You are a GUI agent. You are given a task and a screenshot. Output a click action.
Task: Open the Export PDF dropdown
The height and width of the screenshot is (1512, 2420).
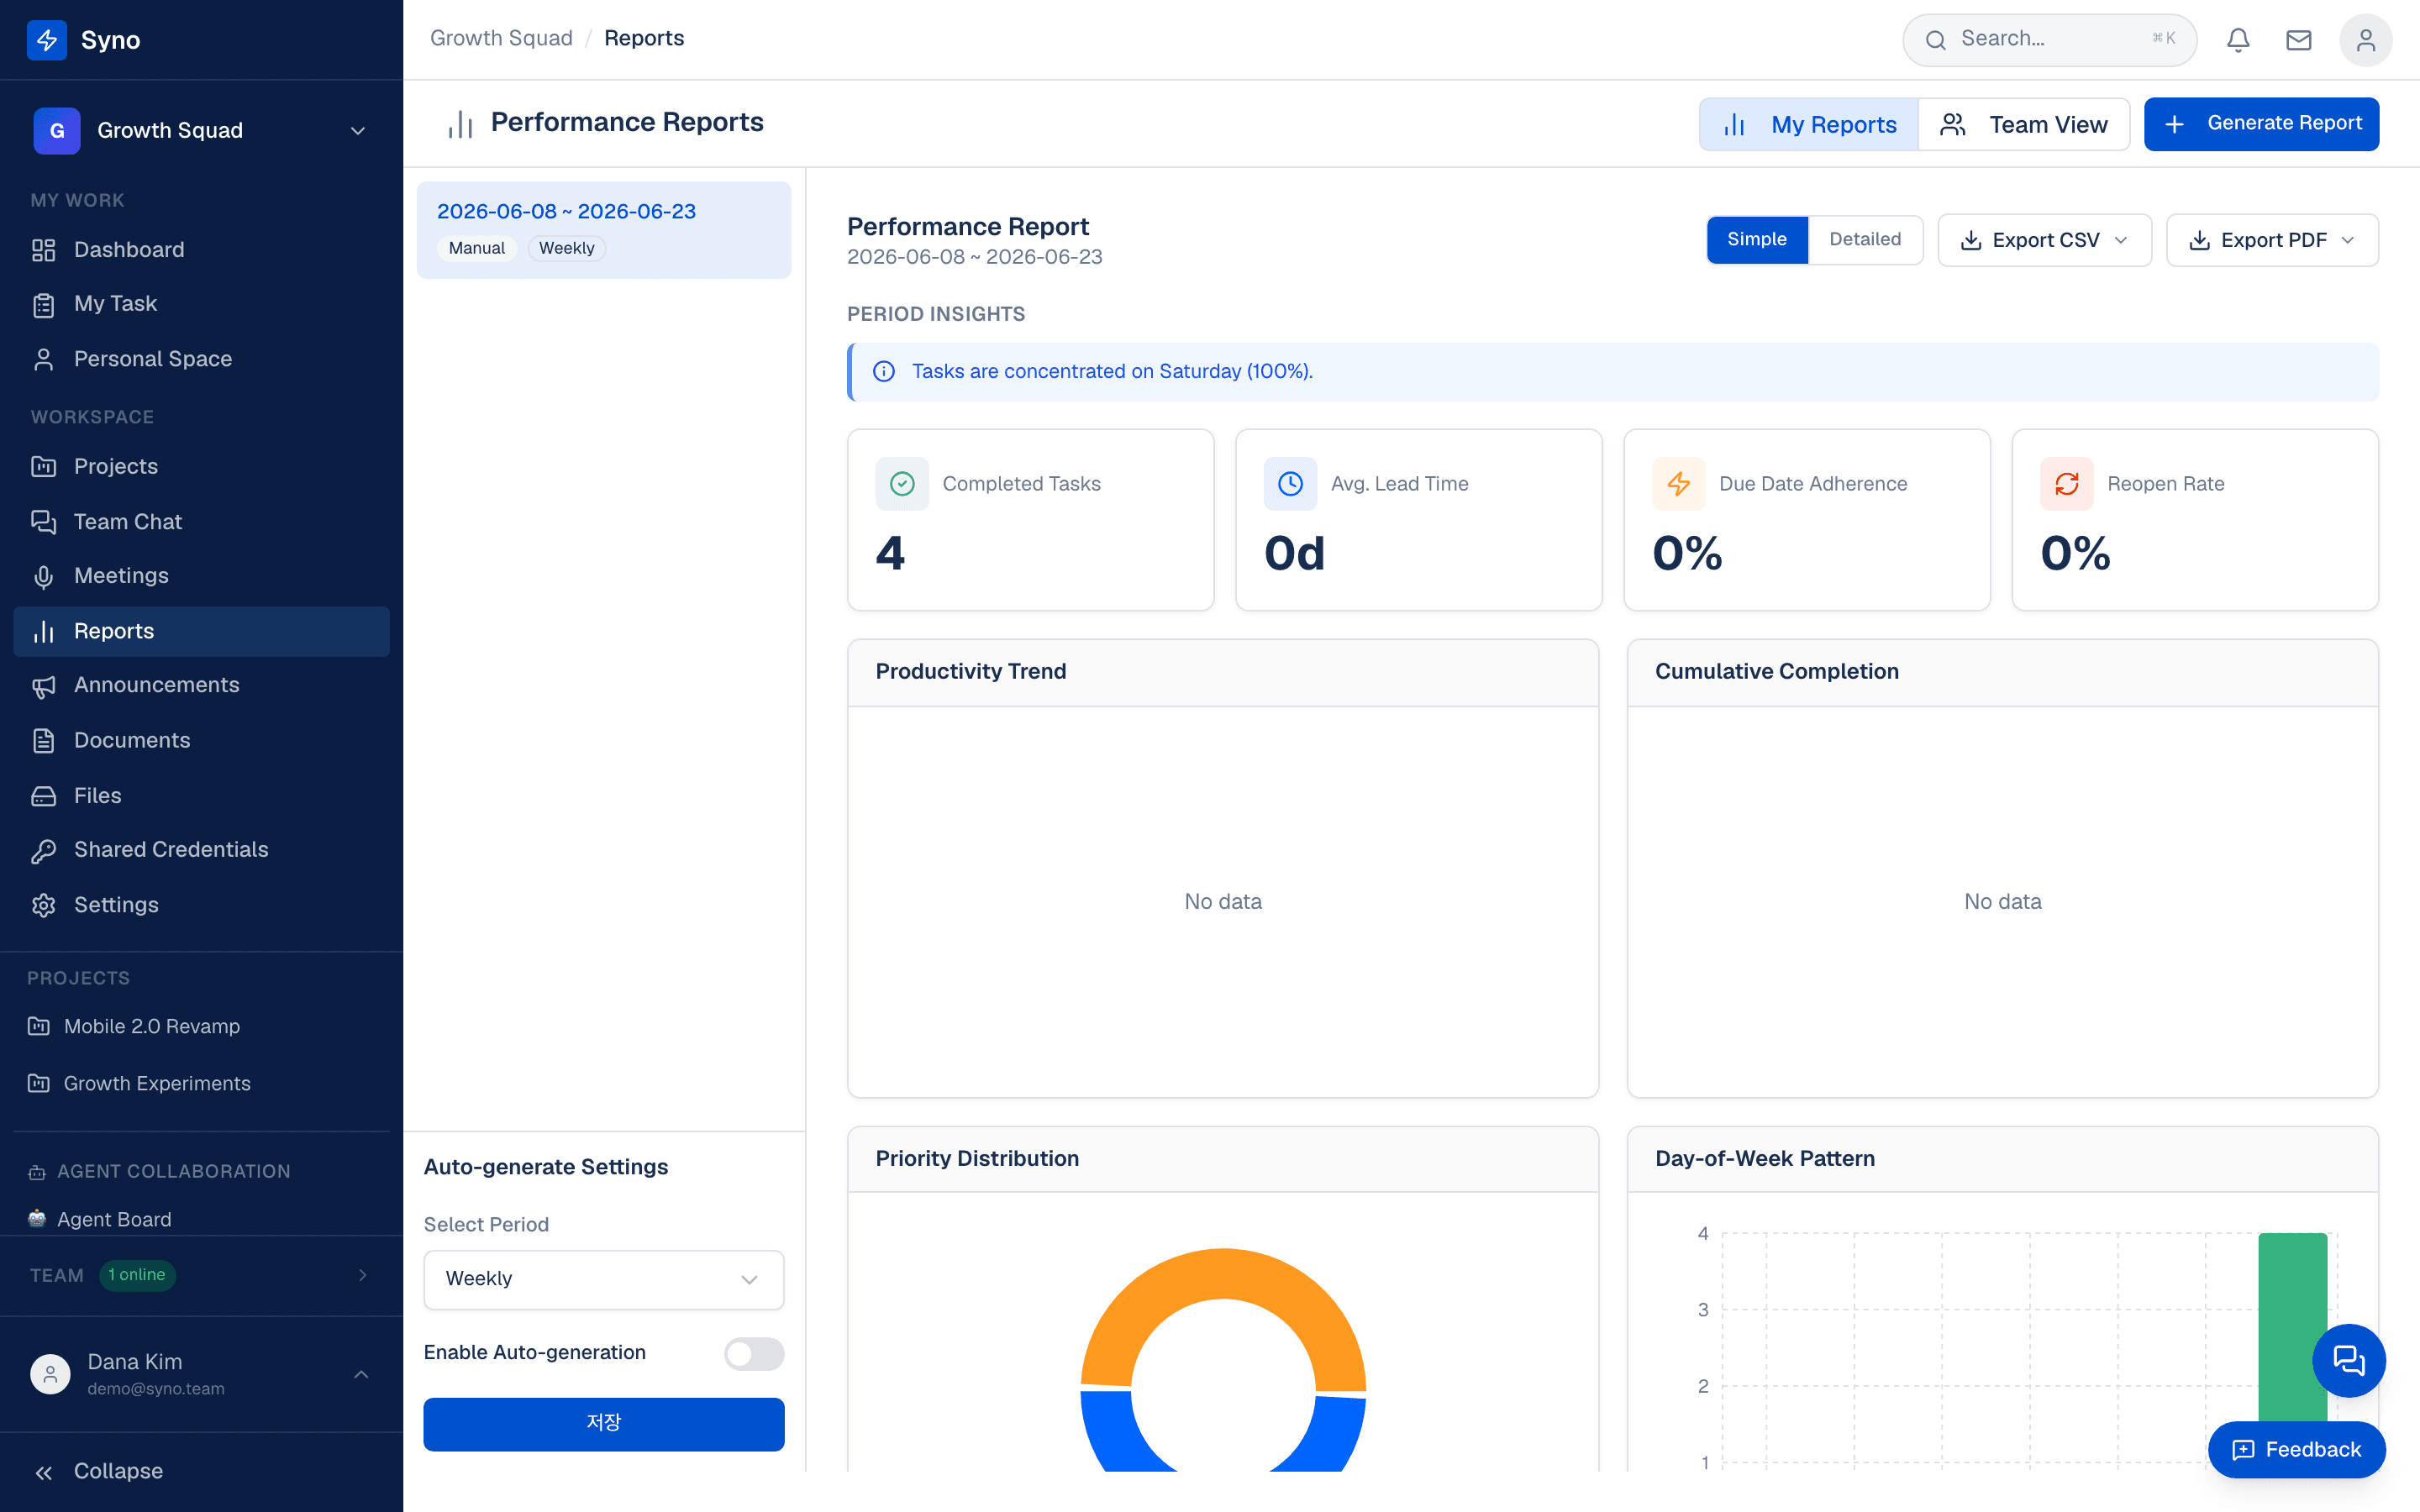[2272, 240]
